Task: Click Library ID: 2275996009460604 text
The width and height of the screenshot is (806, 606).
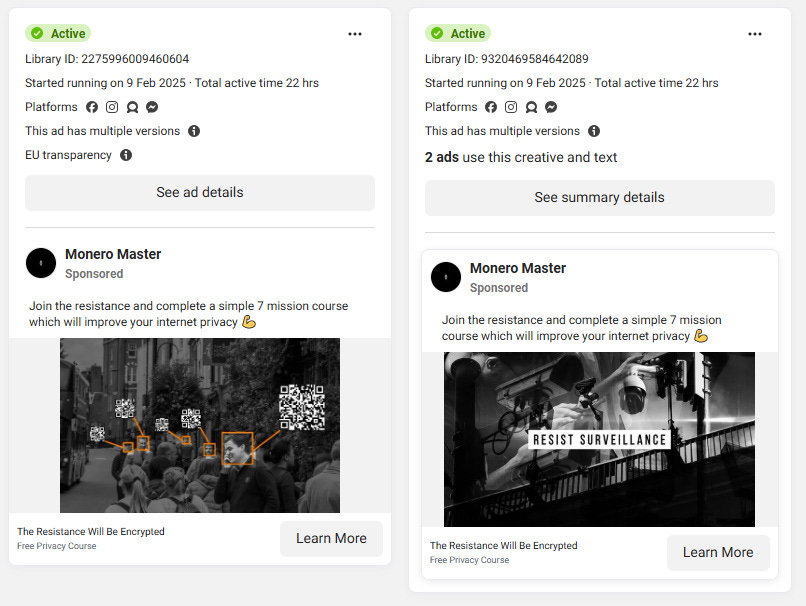Action: 107,59
